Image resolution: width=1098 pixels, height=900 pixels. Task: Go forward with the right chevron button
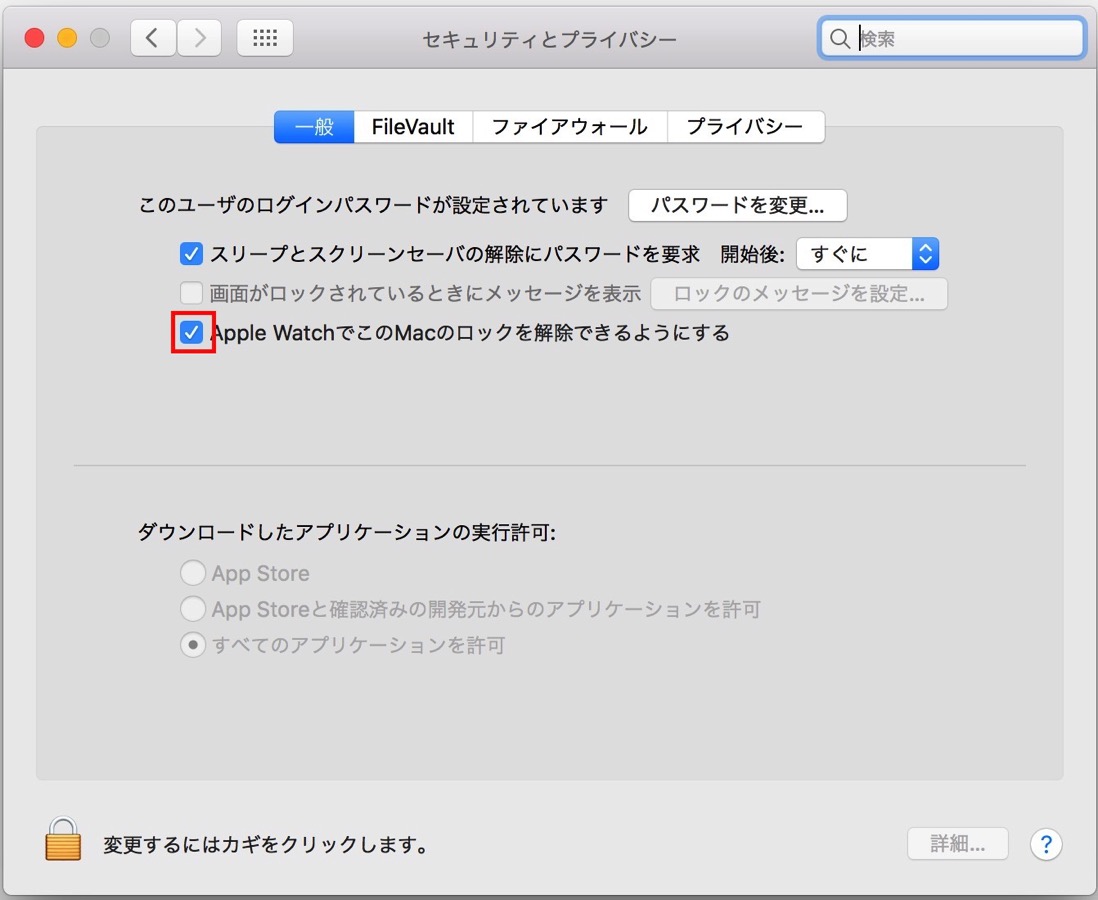[x=200, y=38]
